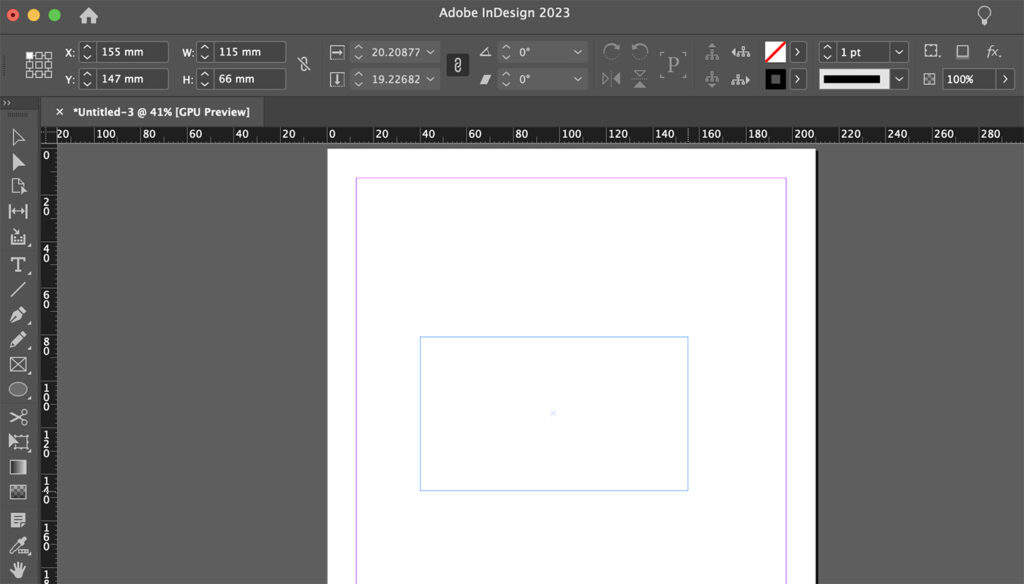
Task: Select the Gradient Swatch tool
Action: click(18, 467)
